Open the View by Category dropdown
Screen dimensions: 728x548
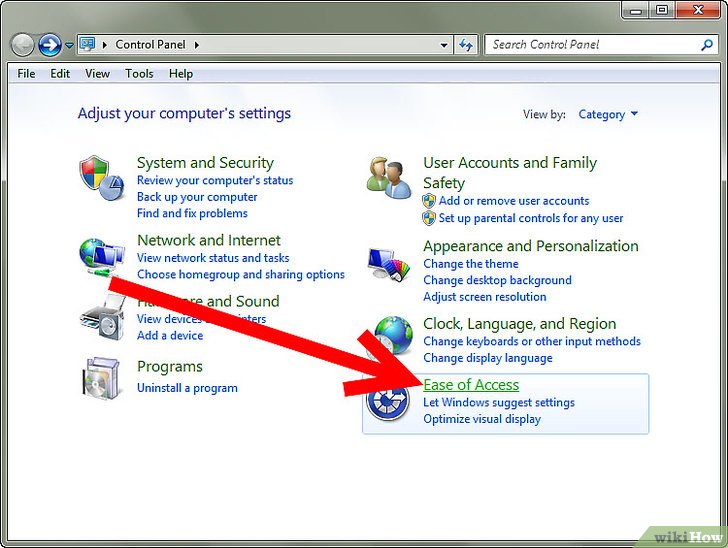click(608, 114)
